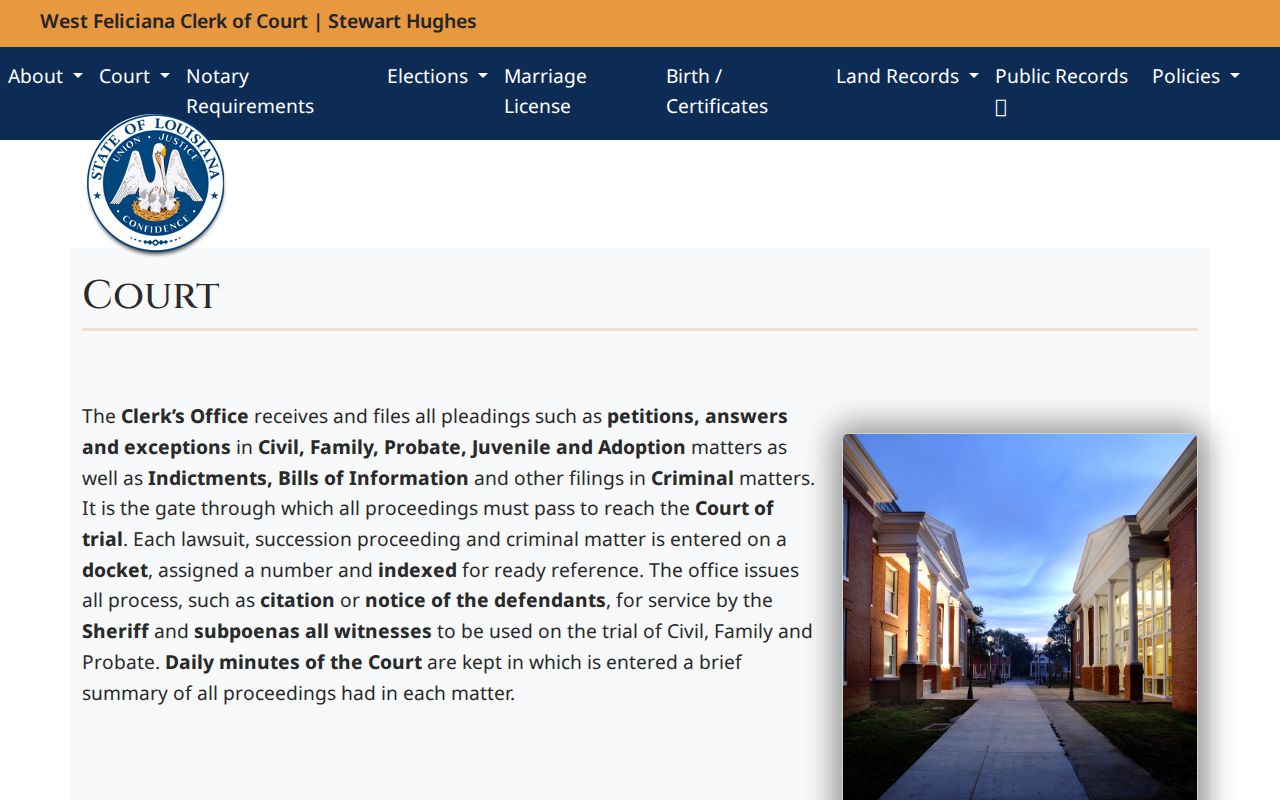Click the bold words 'Indictments, Bills of Information'
Screen dimensions: 1280x800
[x=308, y=478]
